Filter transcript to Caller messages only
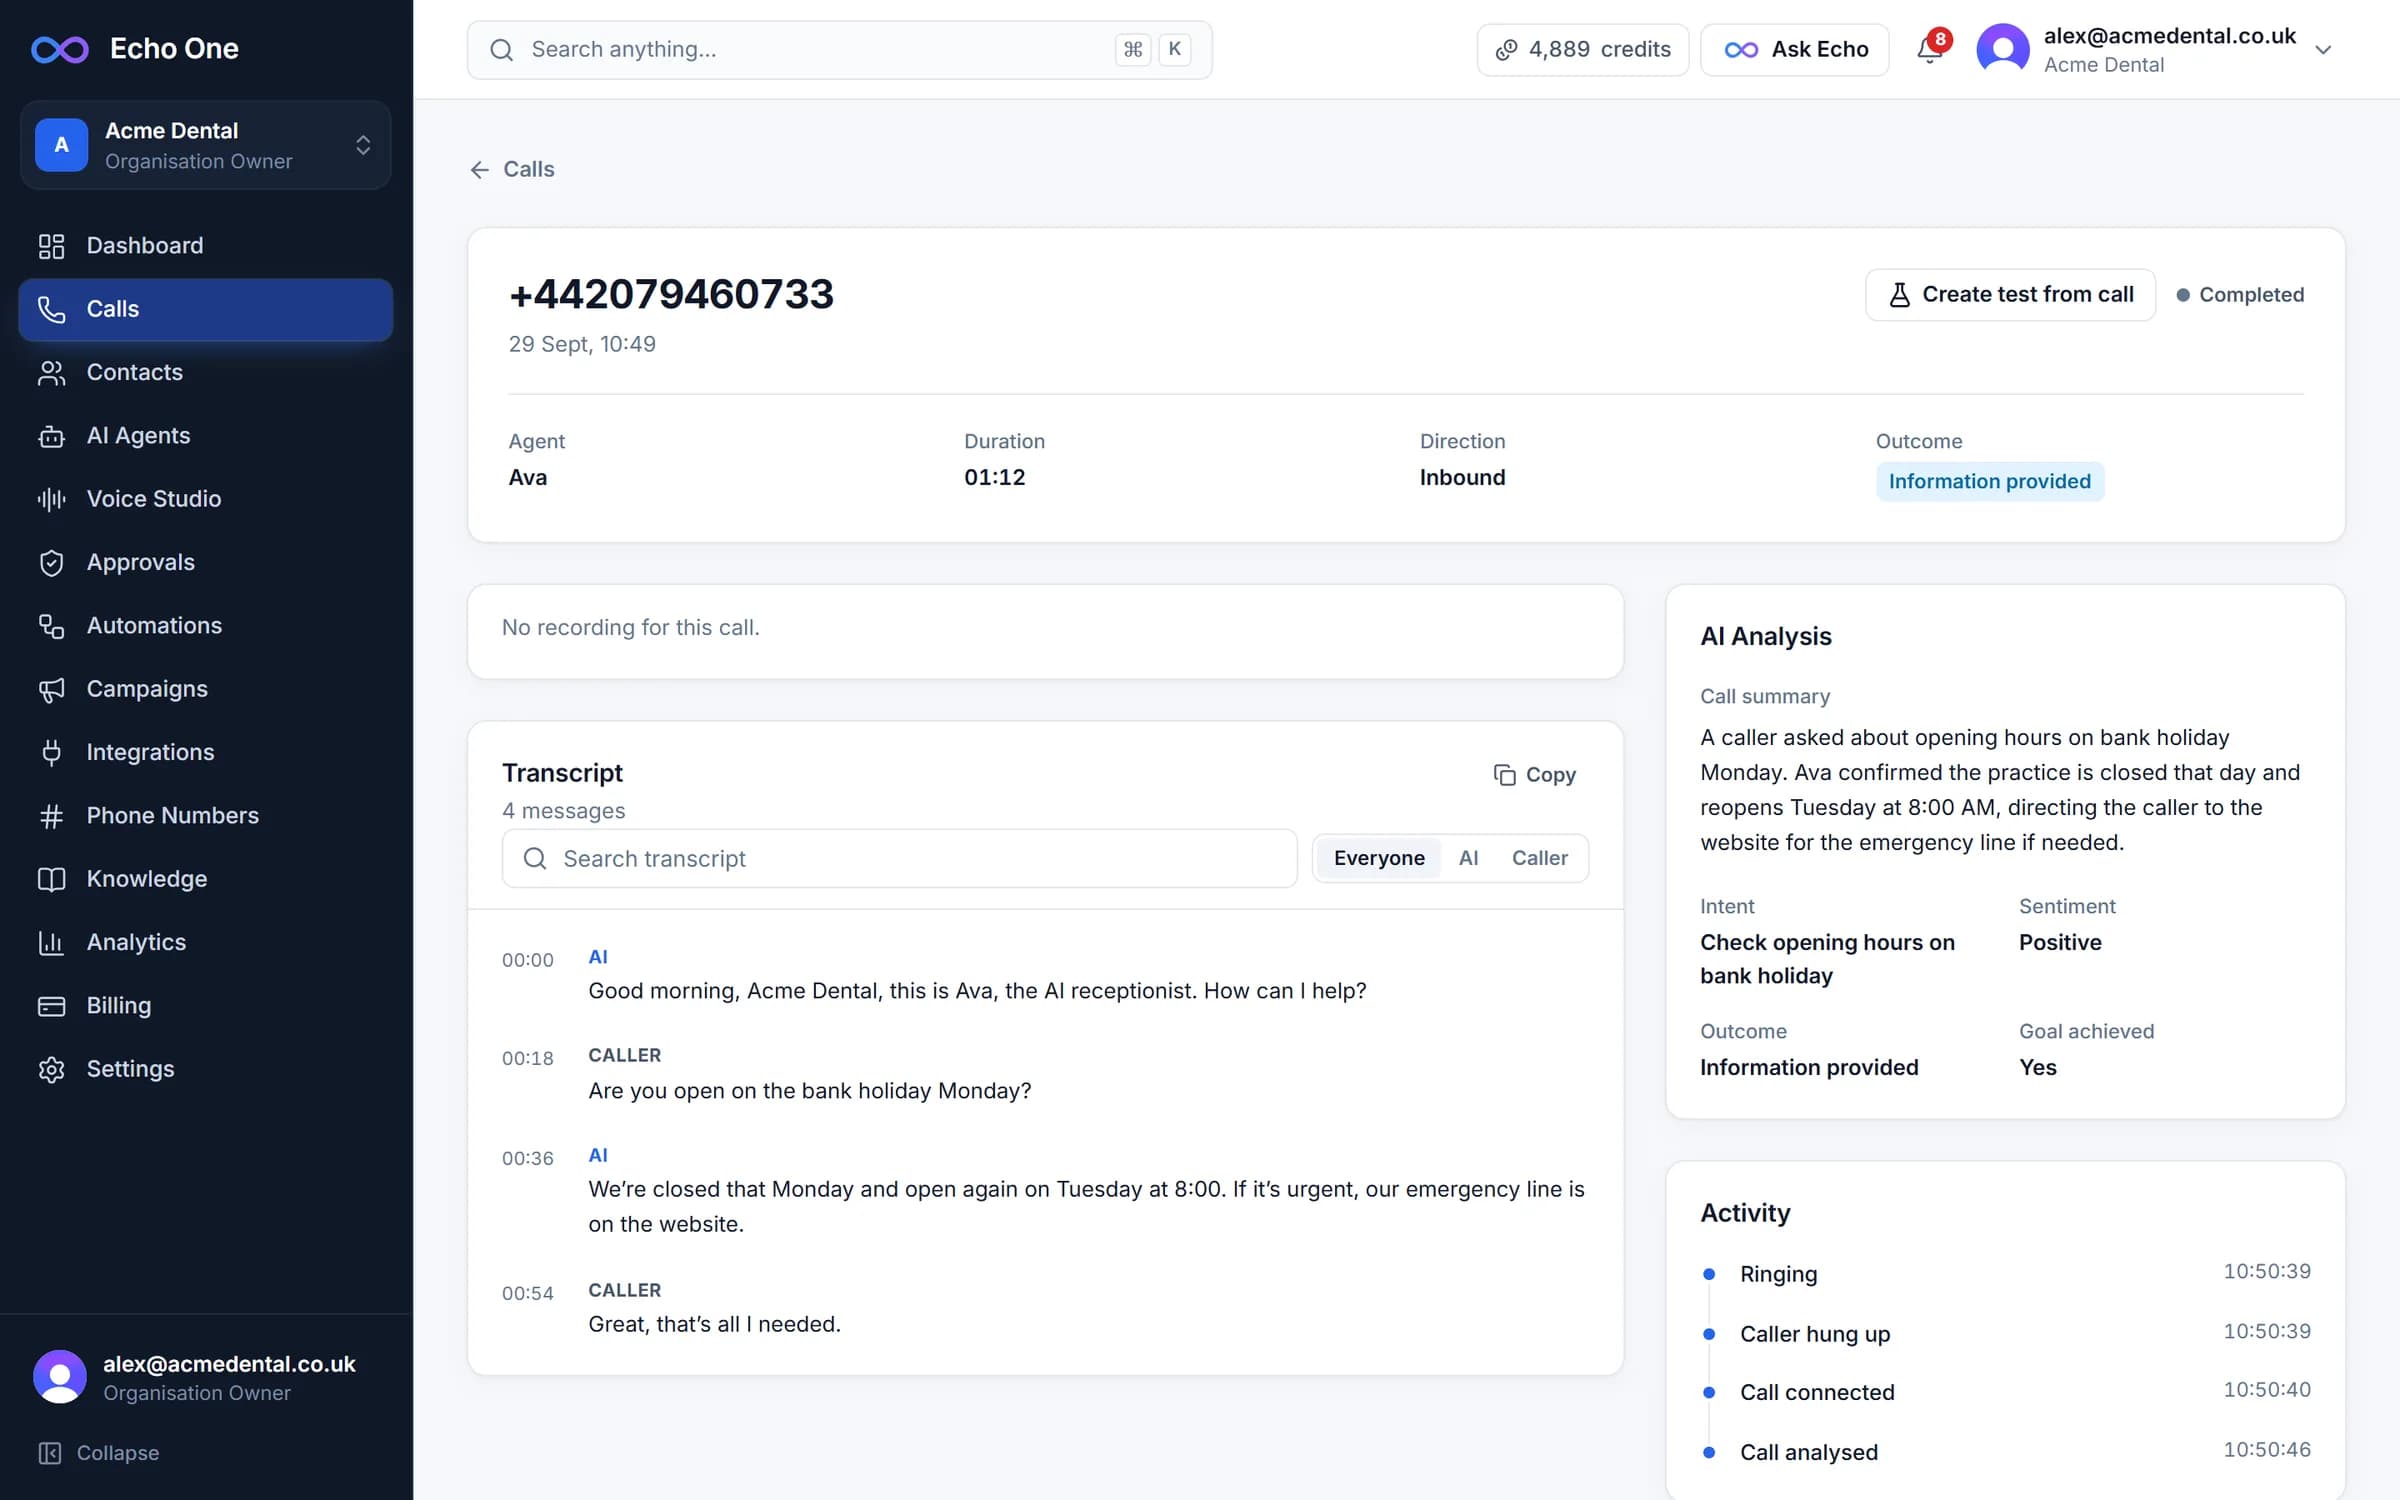Image resolution: width=2400 pixels, height=1500 pixels. pyautogui.click(x=1539, y=858)
